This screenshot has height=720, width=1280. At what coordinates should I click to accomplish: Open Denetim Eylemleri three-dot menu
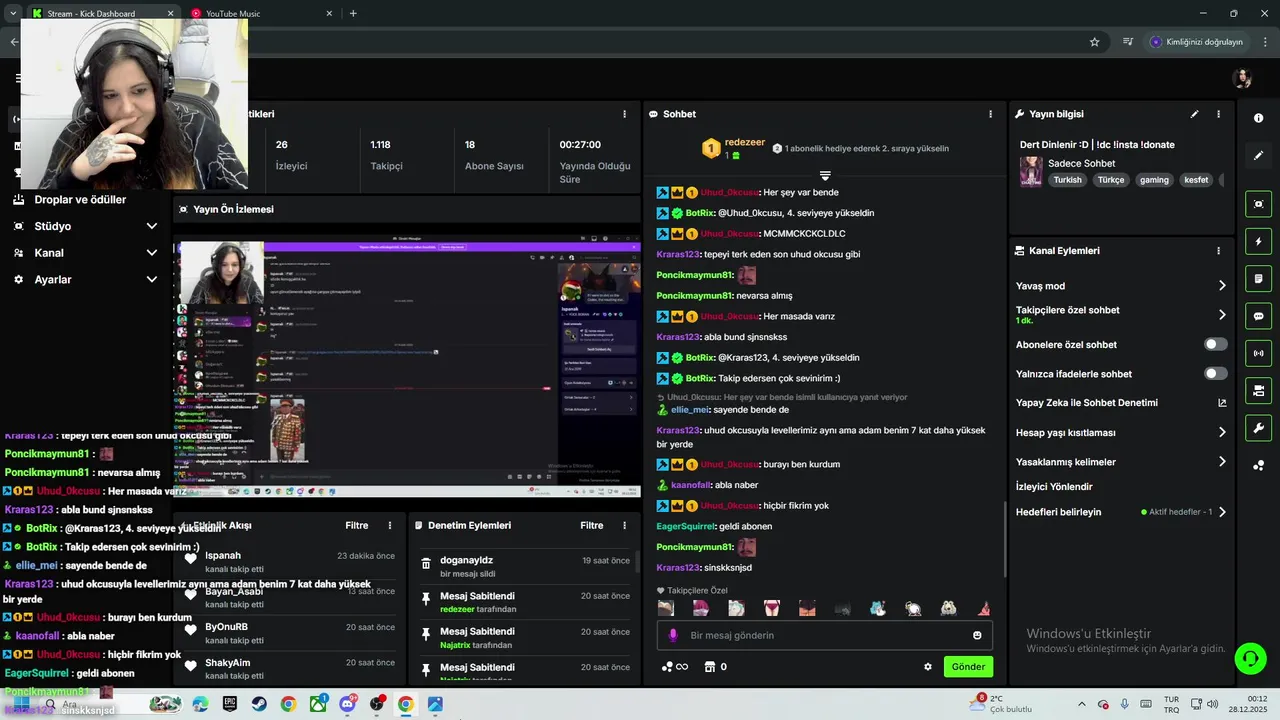625,525
